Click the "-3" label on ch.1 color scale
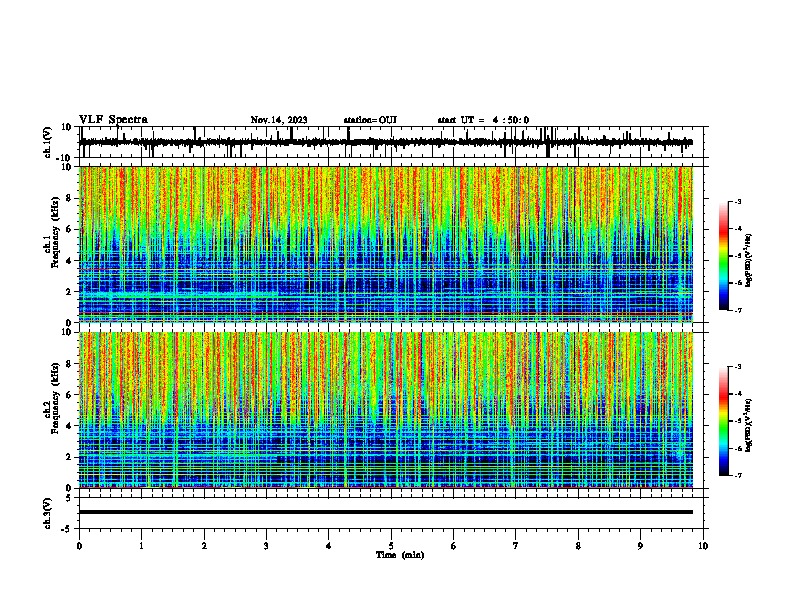The height and width of the screenshot is (612, 792). click(738, 201)
